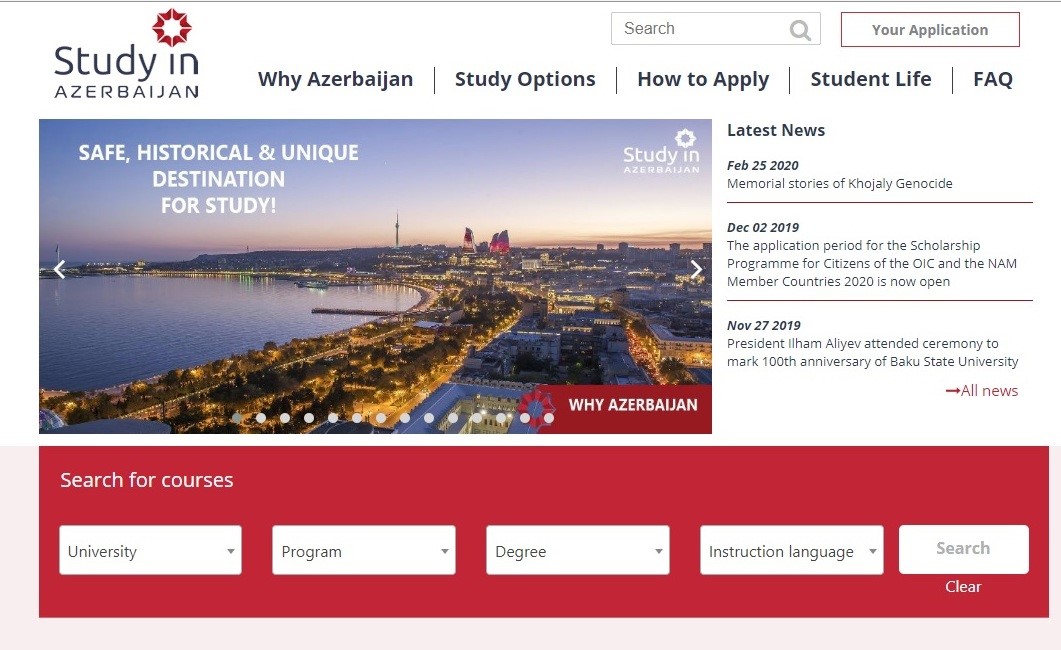Click the Study in Azerbaijan logo

tap(127, 53)
